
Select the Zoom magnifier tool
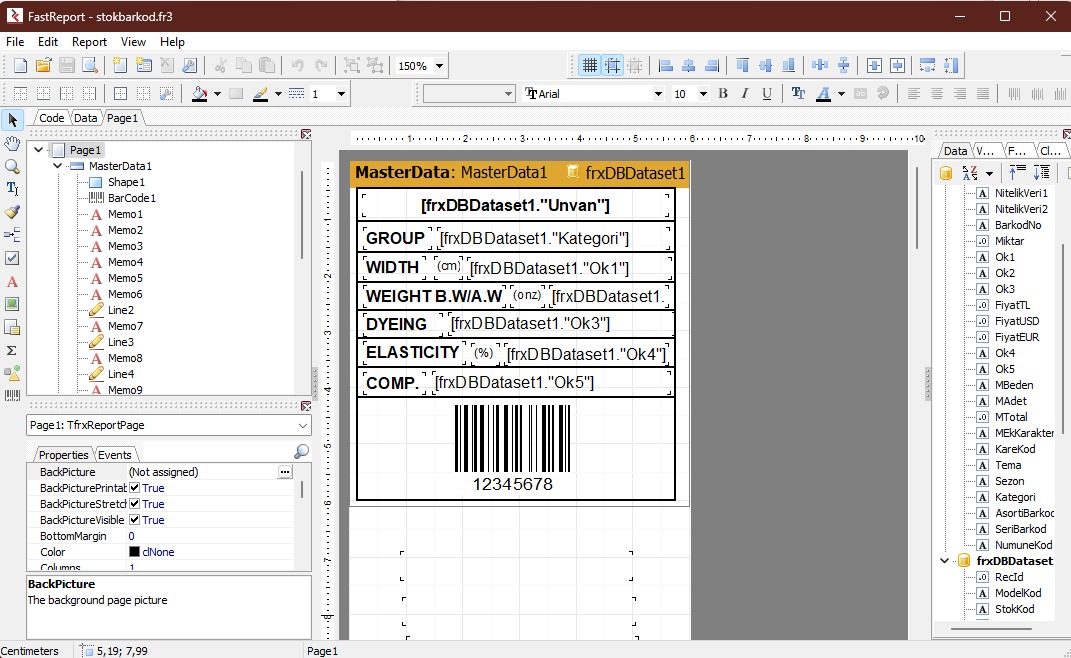[x=12, y=166]
